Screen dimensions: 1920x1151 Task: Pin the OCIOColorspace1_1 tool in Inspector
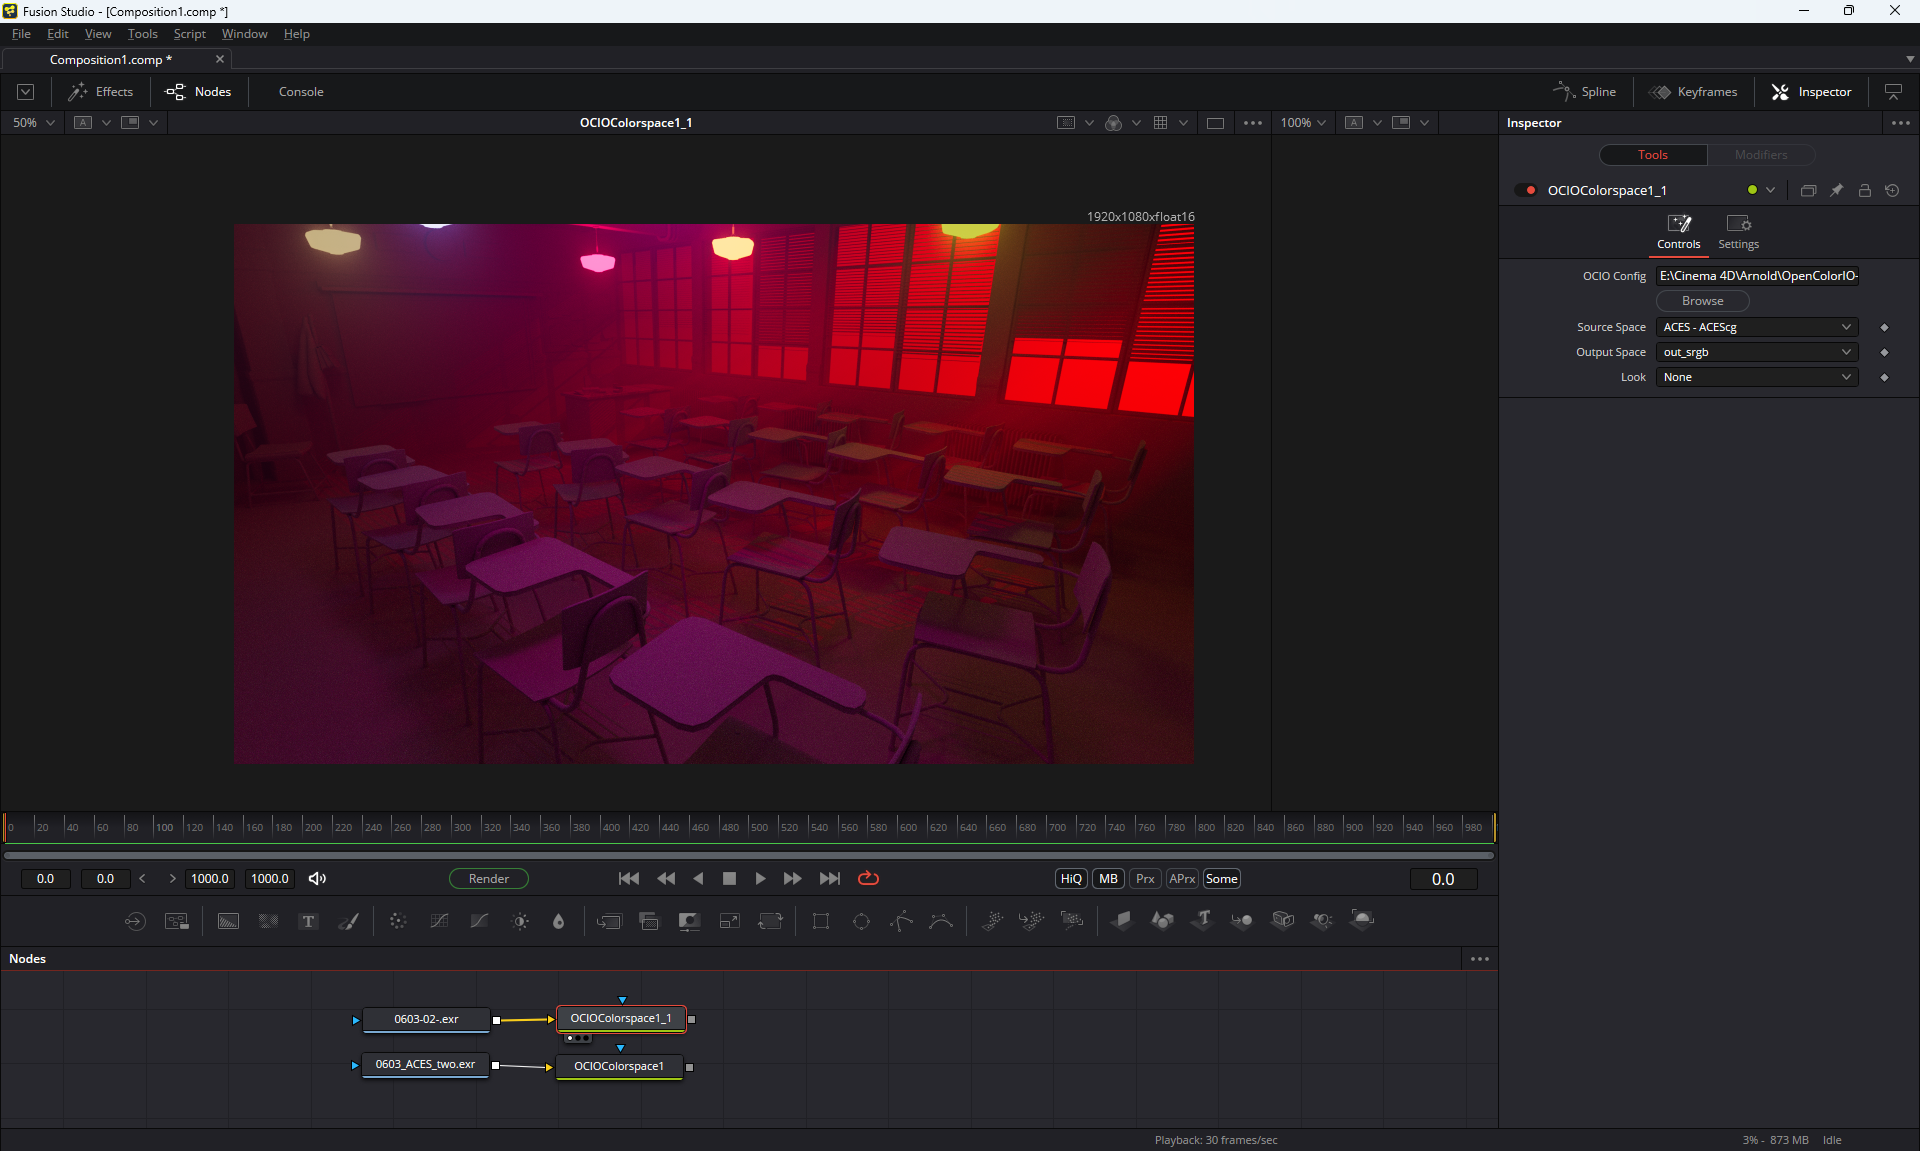tap(1836, 190)
